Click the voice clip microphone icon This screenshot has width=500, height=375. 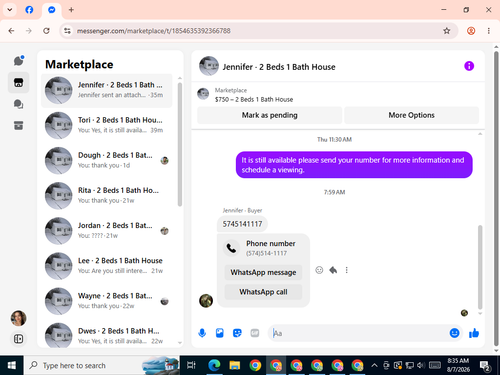pyautogui.click(x=202, y=333)
